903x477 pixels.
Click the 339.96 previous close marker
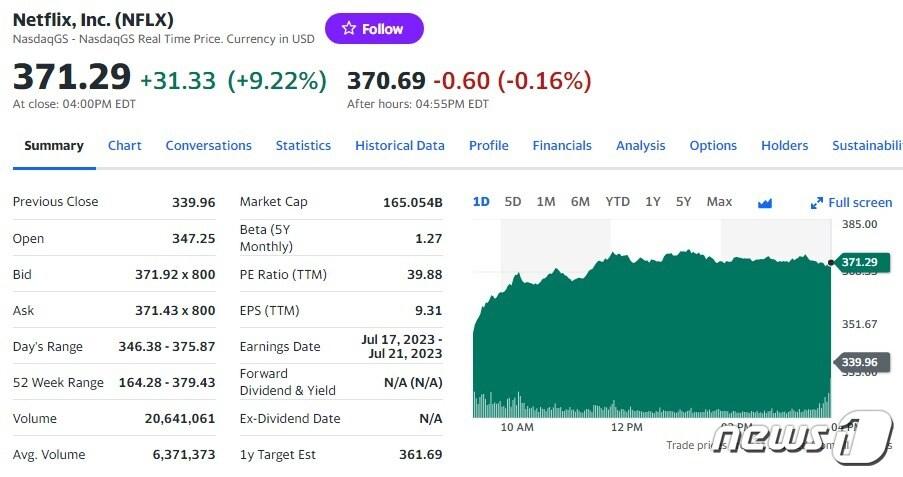coord(858,362)
